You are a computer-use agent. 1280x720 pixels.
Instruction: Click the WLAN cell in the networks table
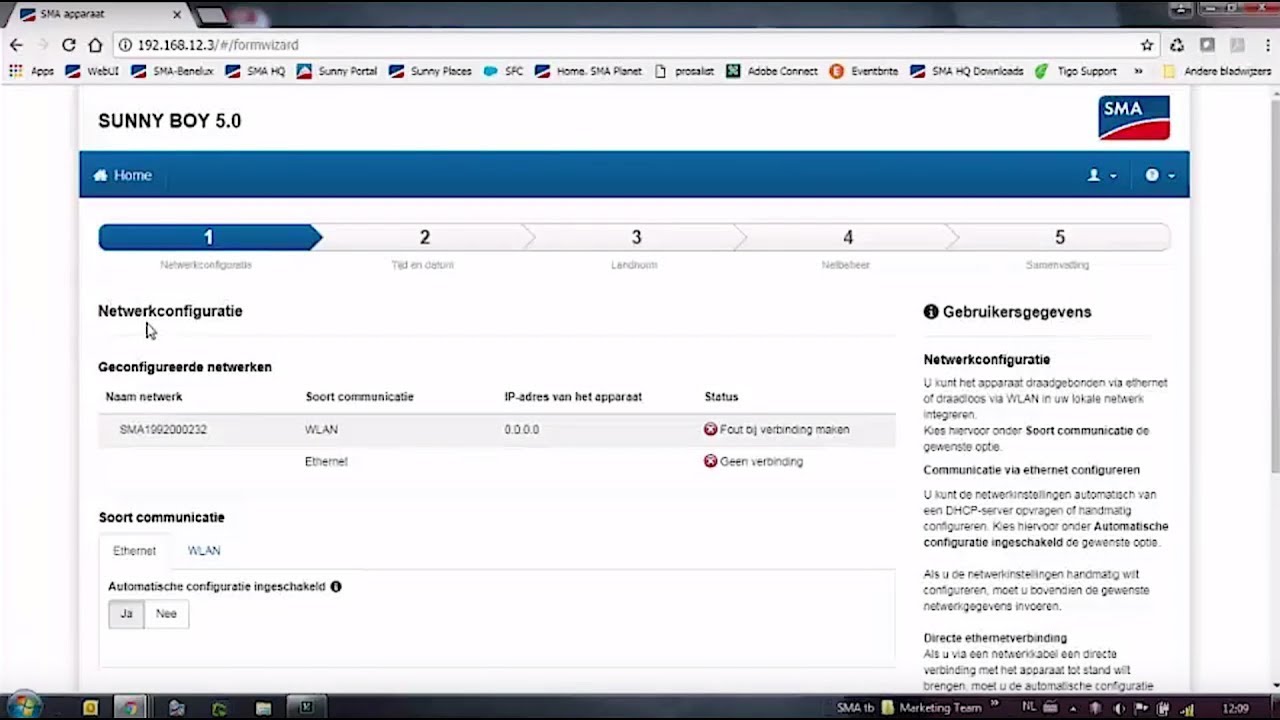[321, 430]
